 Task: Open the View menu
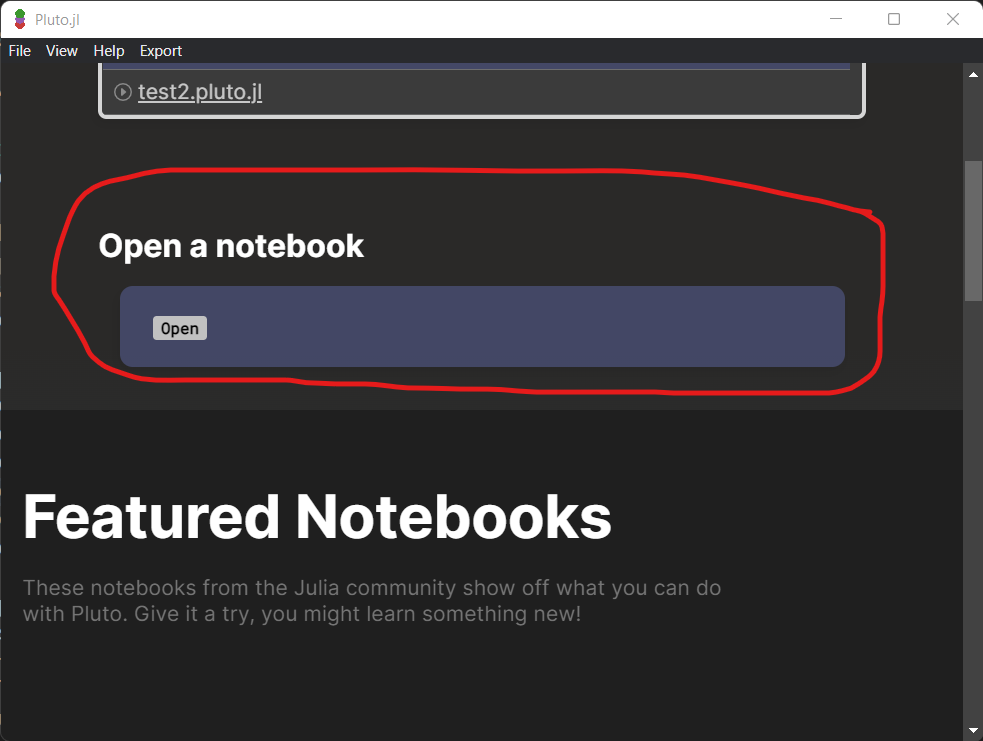[x=61, y=51]
